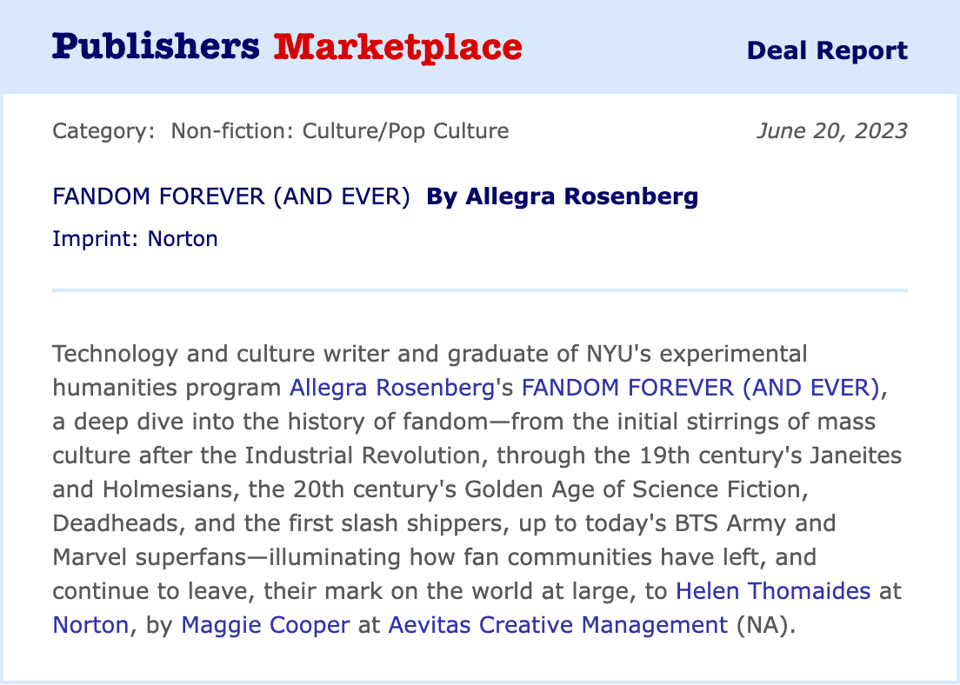The width and height of the screenshot is (960, 685).
Task: Select the Imprint: Norton line
Action: coord(135,238)
